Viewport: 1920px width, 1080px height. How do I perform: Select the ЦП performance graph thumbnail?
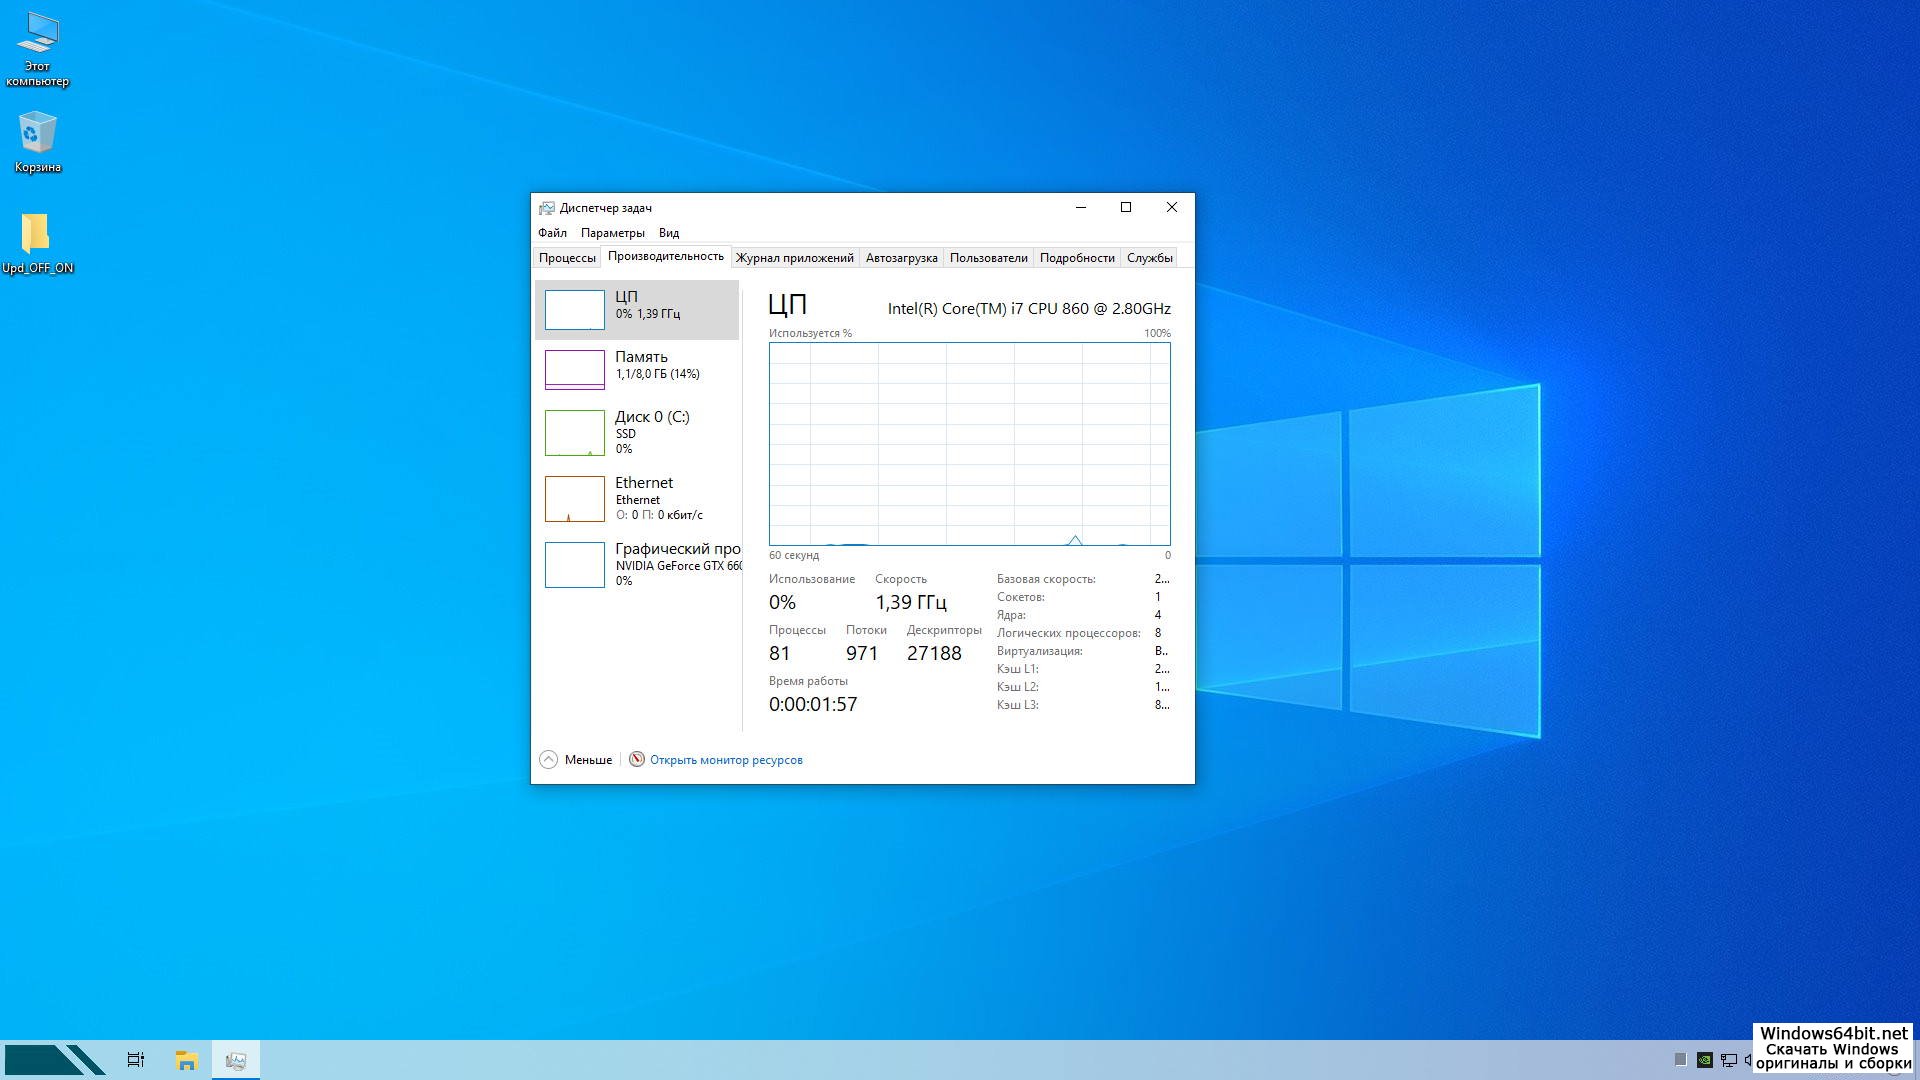[x=574, y=309]
